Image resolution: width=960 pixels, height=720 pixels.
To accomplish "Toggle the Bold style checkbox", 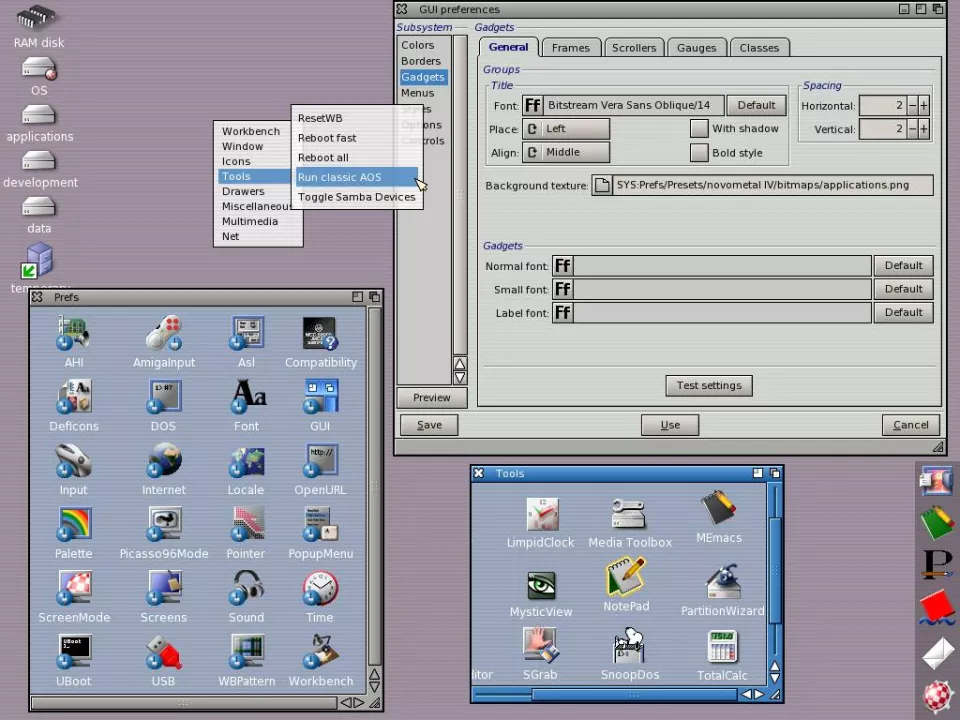I will 699,153.
